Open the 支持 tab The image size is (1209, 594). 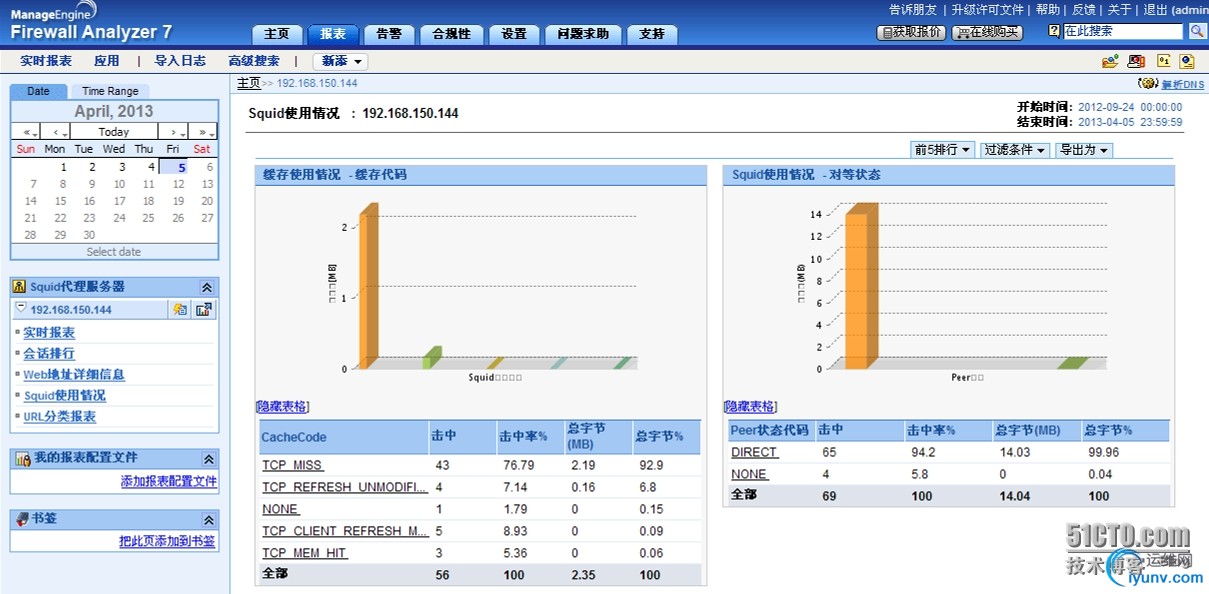(x=652, y=33)
